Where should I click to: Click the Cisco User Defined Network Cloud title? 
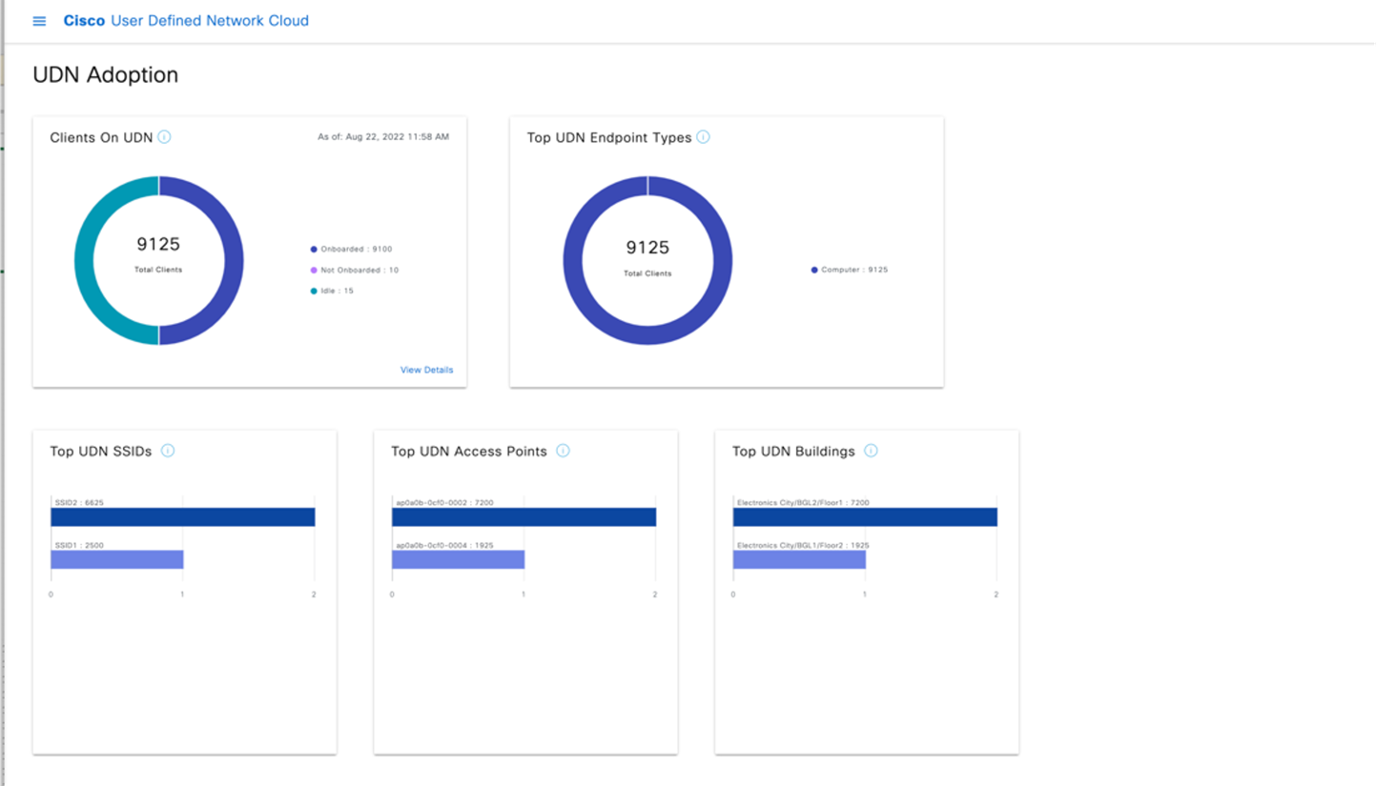[x=186, y=21]
